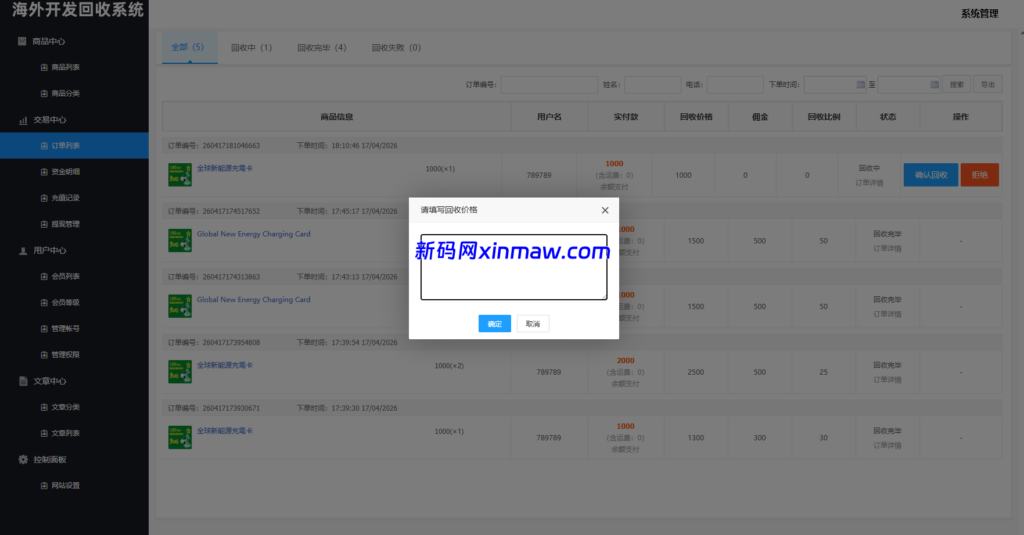Focus the recycling price text area in the dialog
Screen dimensions: 1024x535
point(514,267)
